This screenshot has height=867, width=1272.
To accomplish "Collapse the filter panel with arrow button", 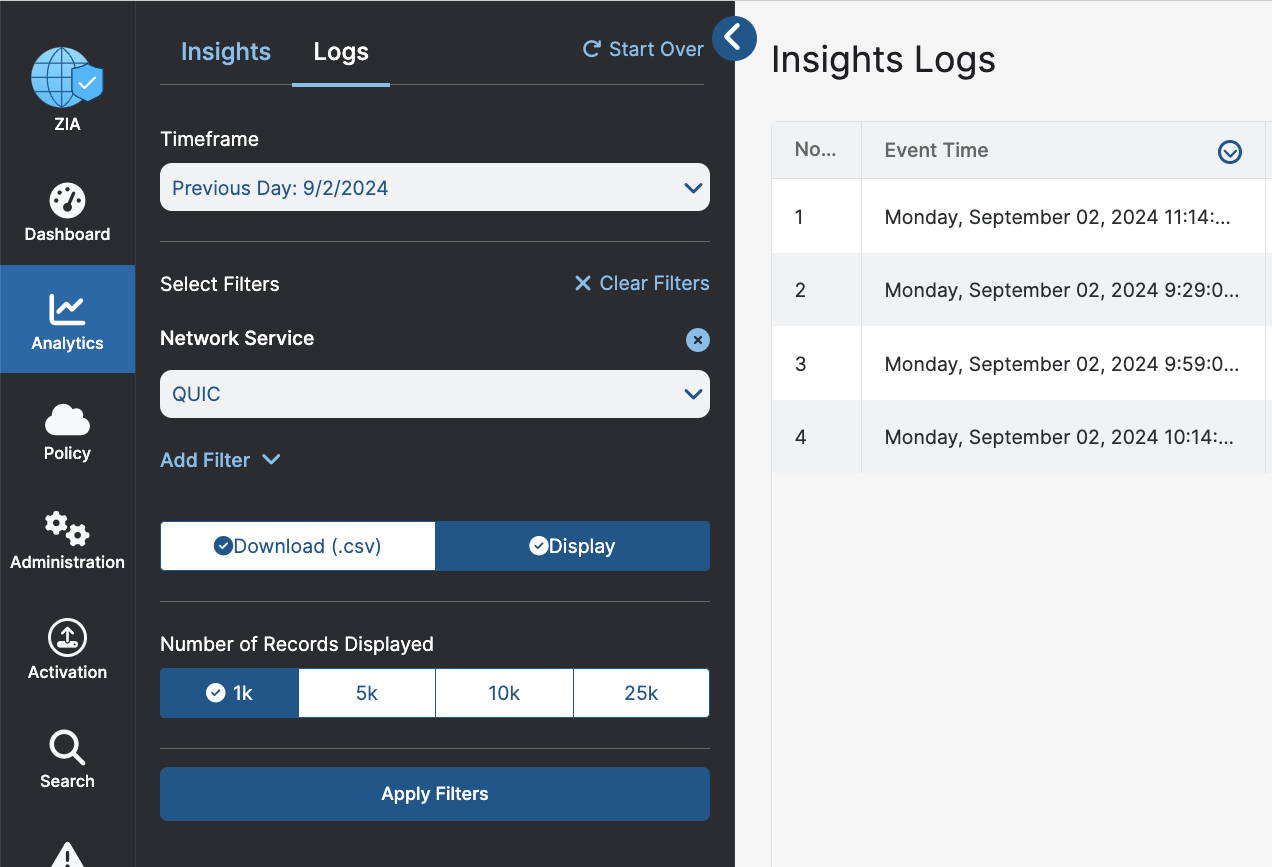I will point(734,38).
